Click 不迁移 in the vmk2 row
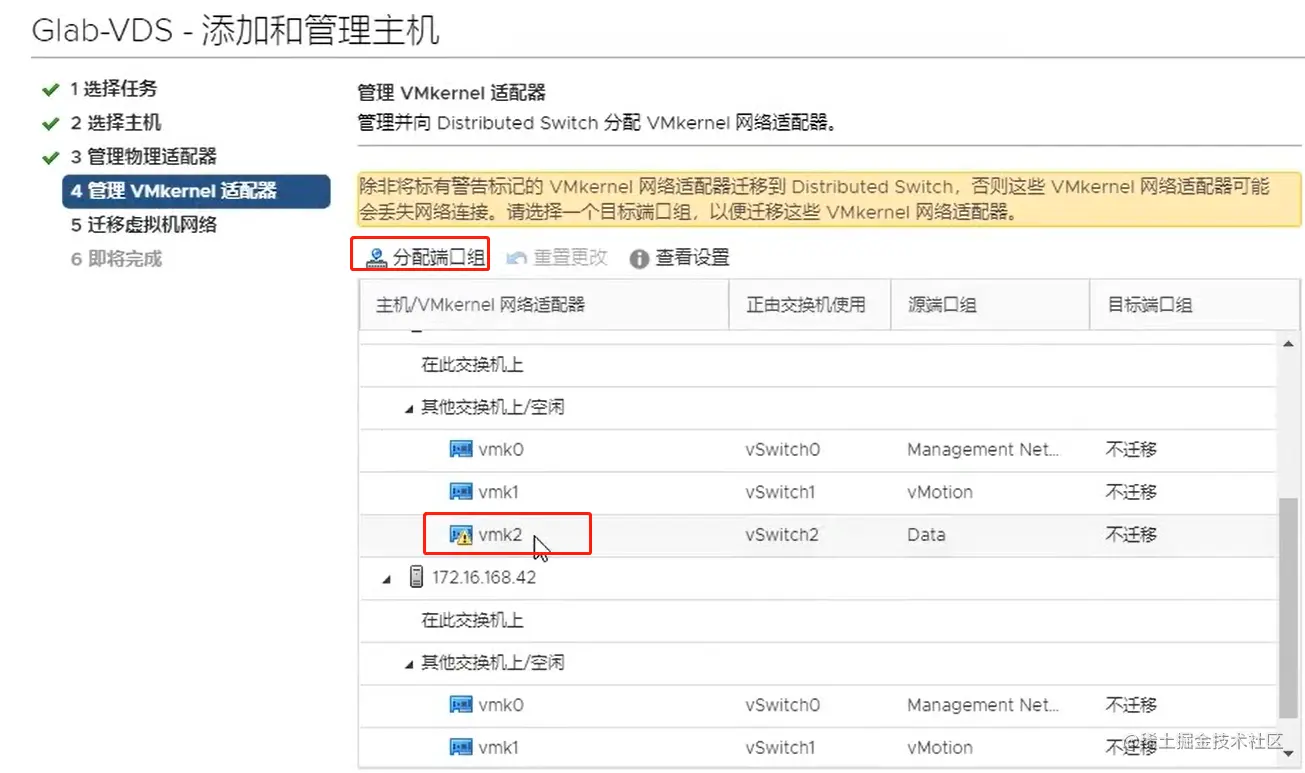Viewport: 1305px width, 773px height. pyautogui.click(x=1131, y=535)
